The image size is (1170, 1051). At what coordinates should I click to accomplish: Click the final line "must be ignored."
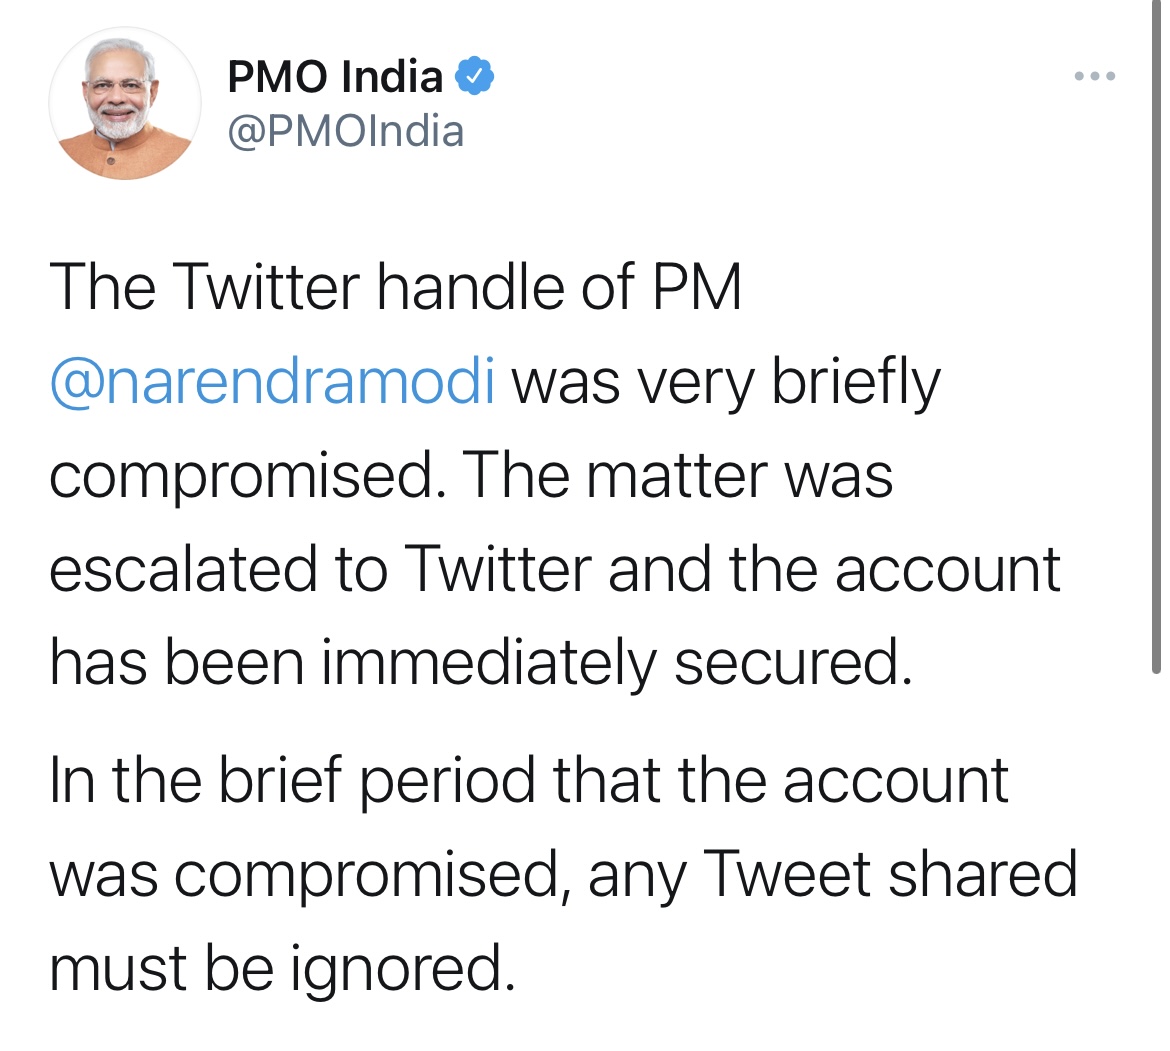pyautogui.click(x=282, y=968)
